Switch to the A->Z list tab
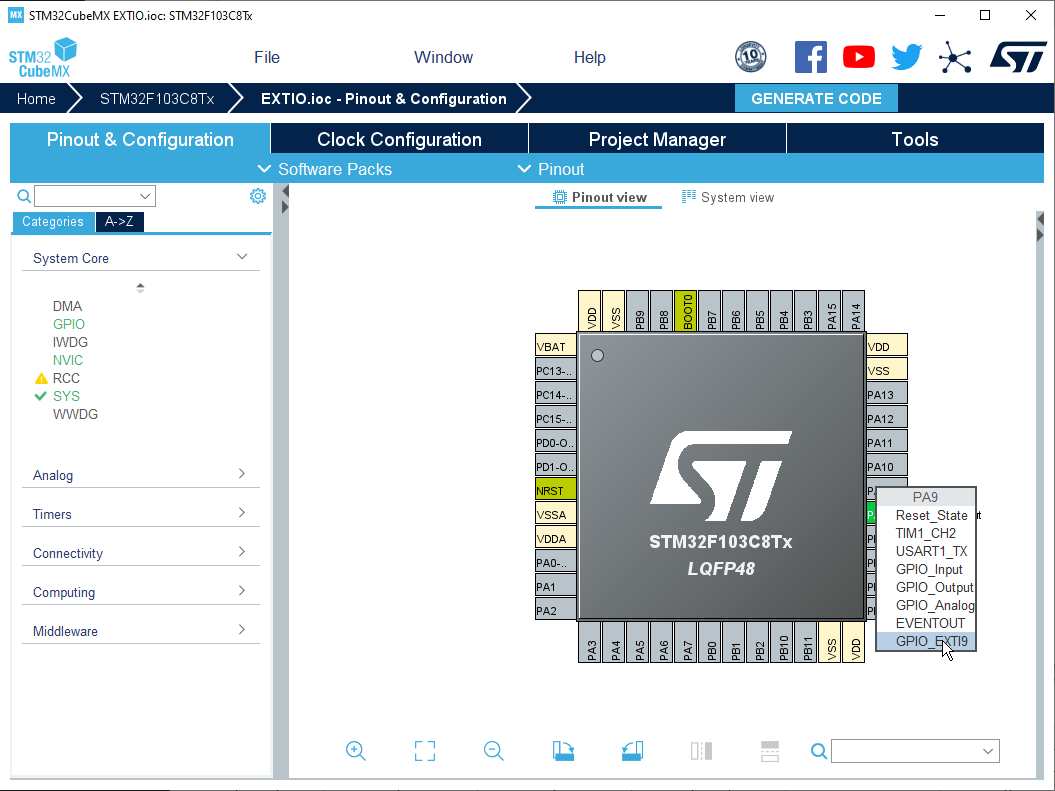1055x791 pixels. (119, 221)
